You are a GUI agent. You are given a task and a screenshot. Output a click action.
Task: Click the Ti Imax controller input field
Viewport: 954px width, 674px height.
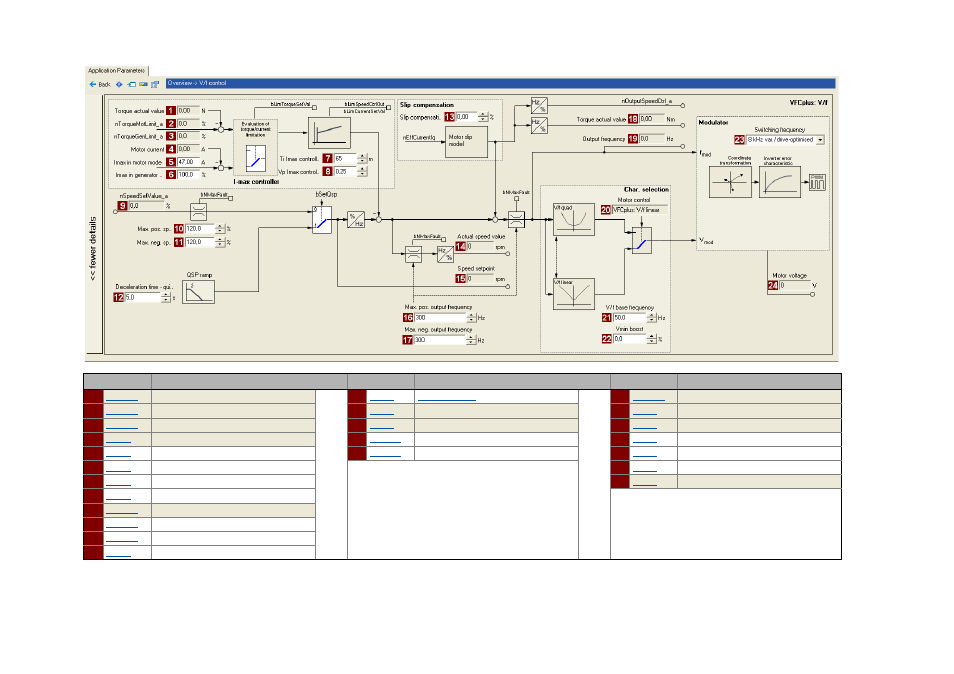pos(346,159)
